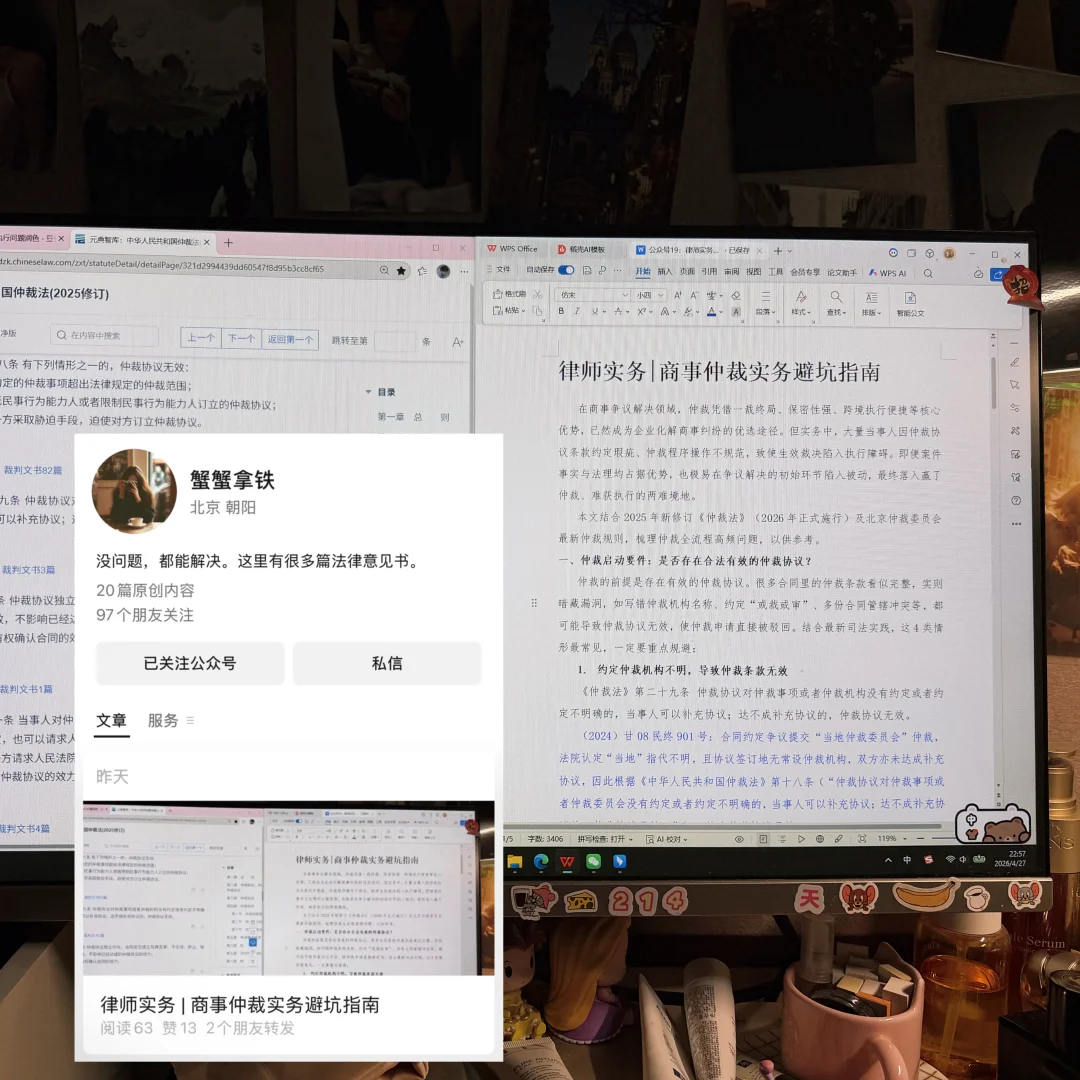Image resolution: width=1080 pixels, height=1080 pixels.
Task: Click the 私信 message button
Action: click(x=387, y=663)
